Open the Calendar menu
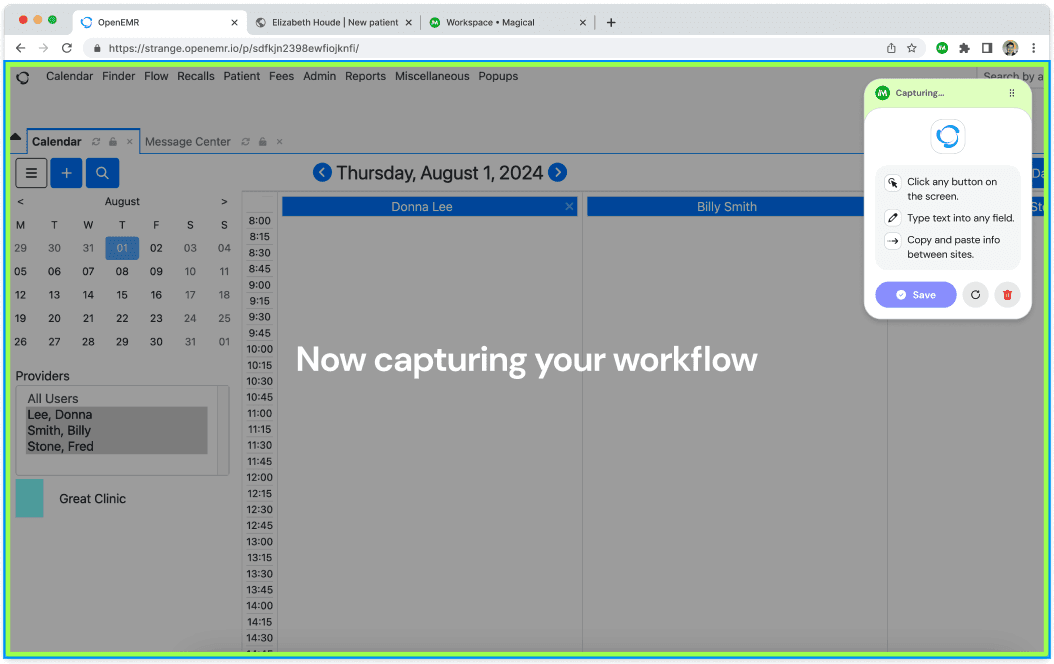Screen dimensions: 1054x664 click(x=69, y=76)
